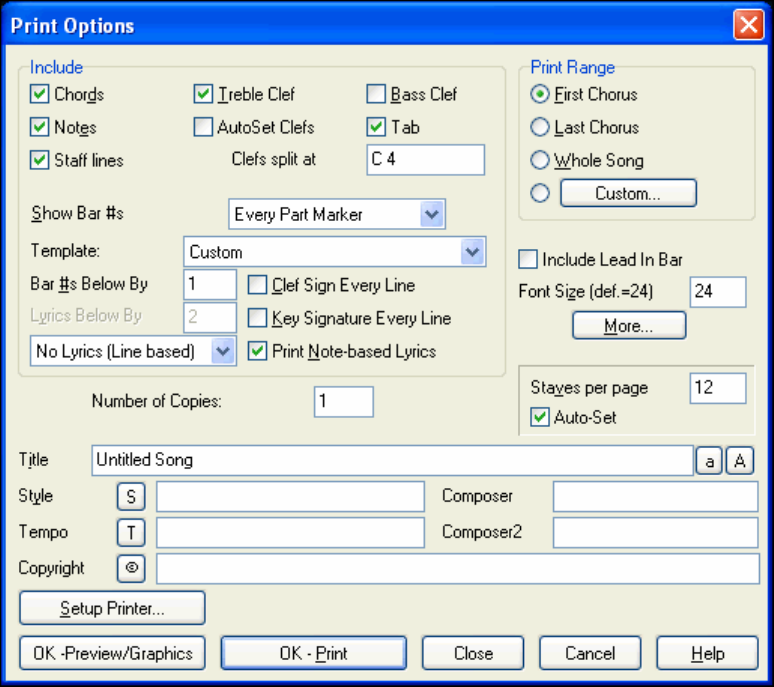774x687 pixels.
Task: Click the Title text field
Action: 392,460
